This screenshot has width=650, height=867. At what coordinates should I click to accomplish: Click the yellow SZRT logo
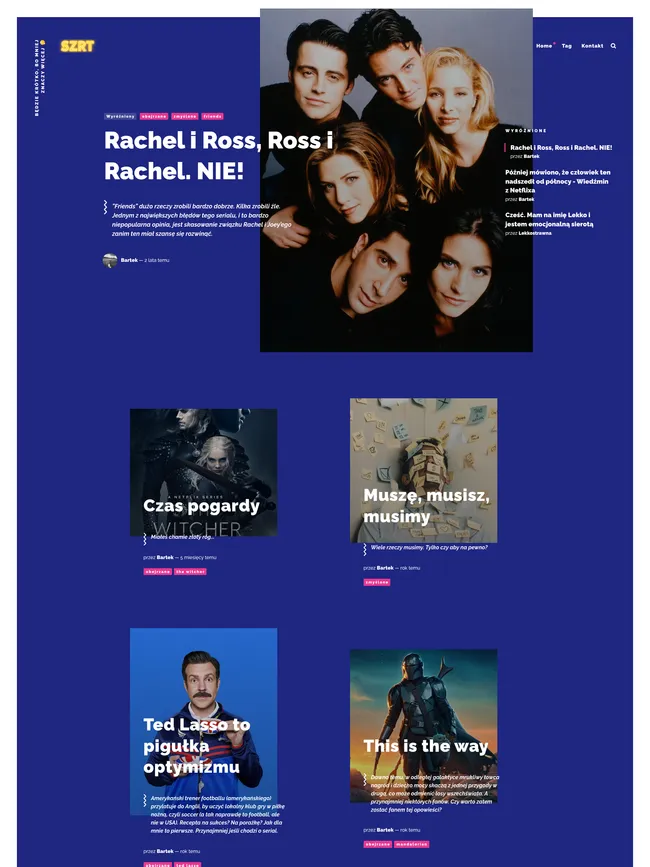[77, 46]
